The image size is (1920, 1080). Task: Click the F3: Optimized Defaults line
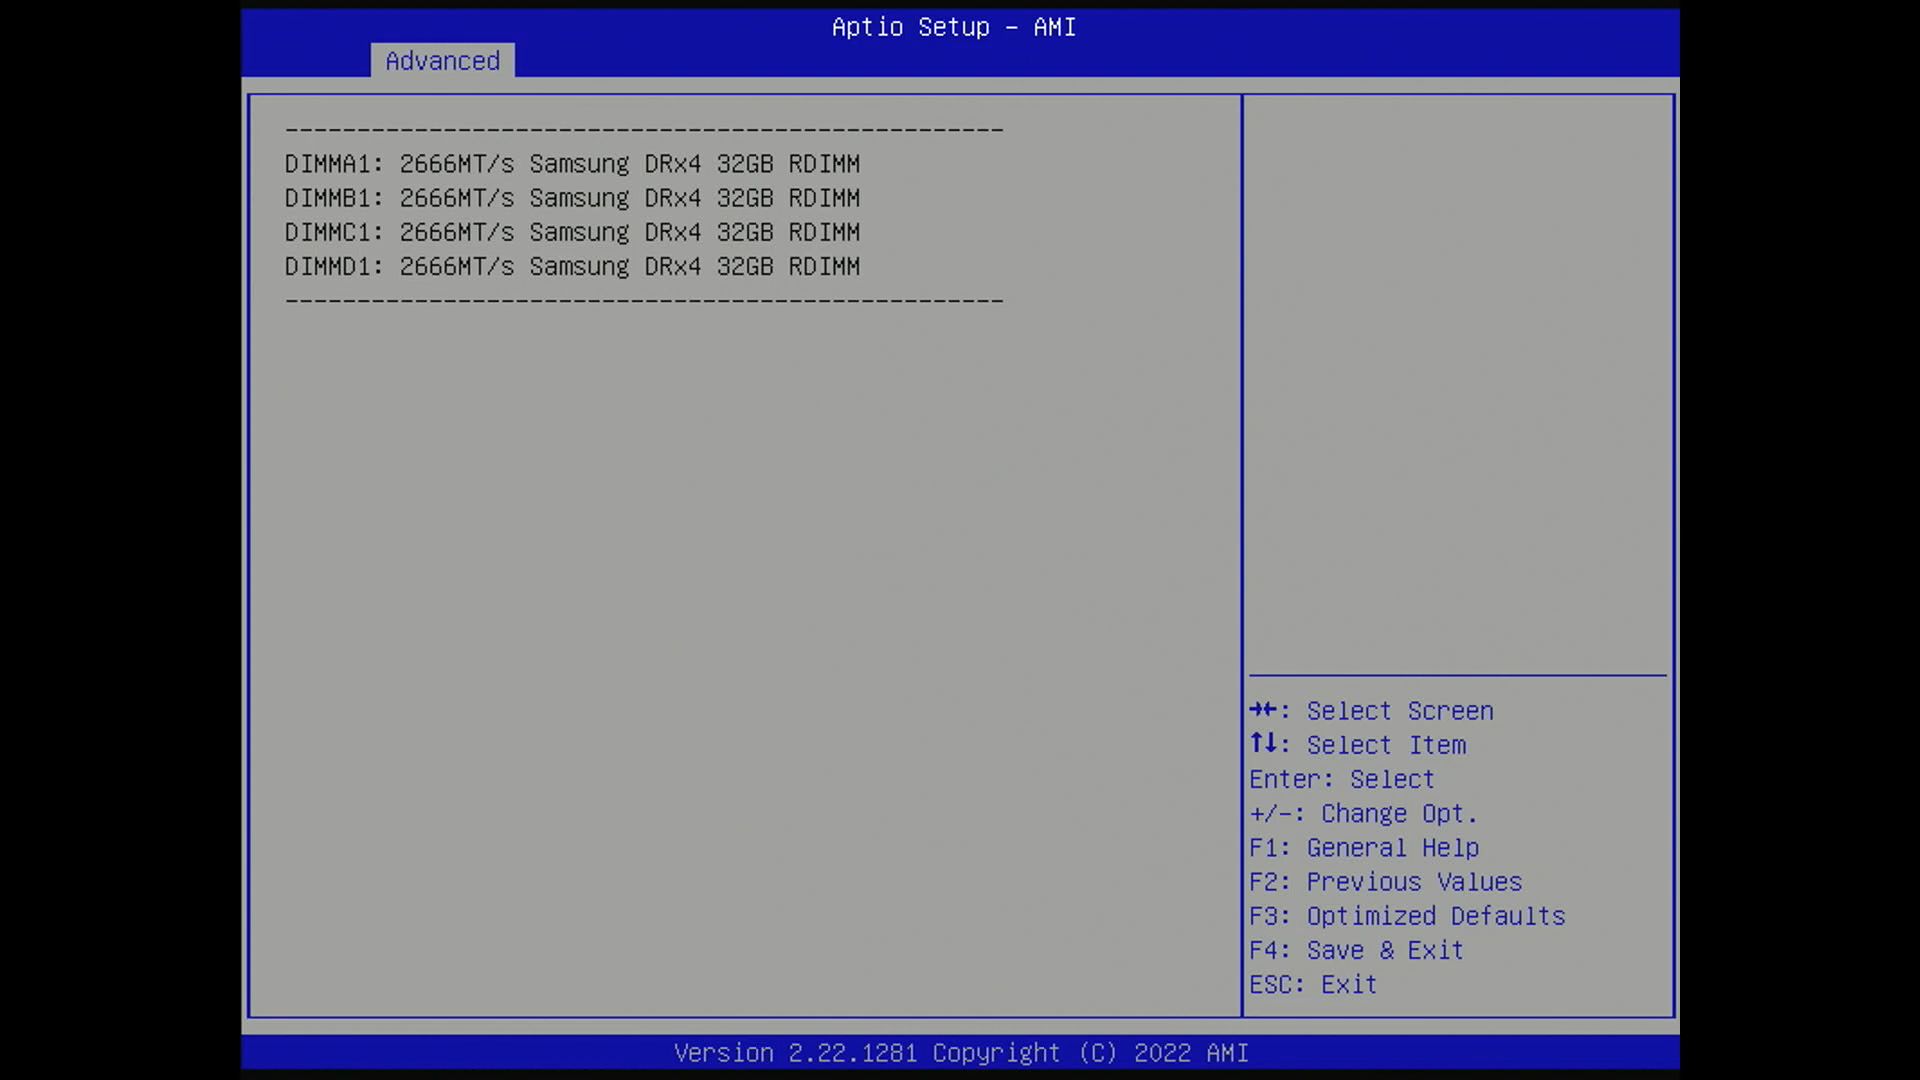coord(1407,916)
